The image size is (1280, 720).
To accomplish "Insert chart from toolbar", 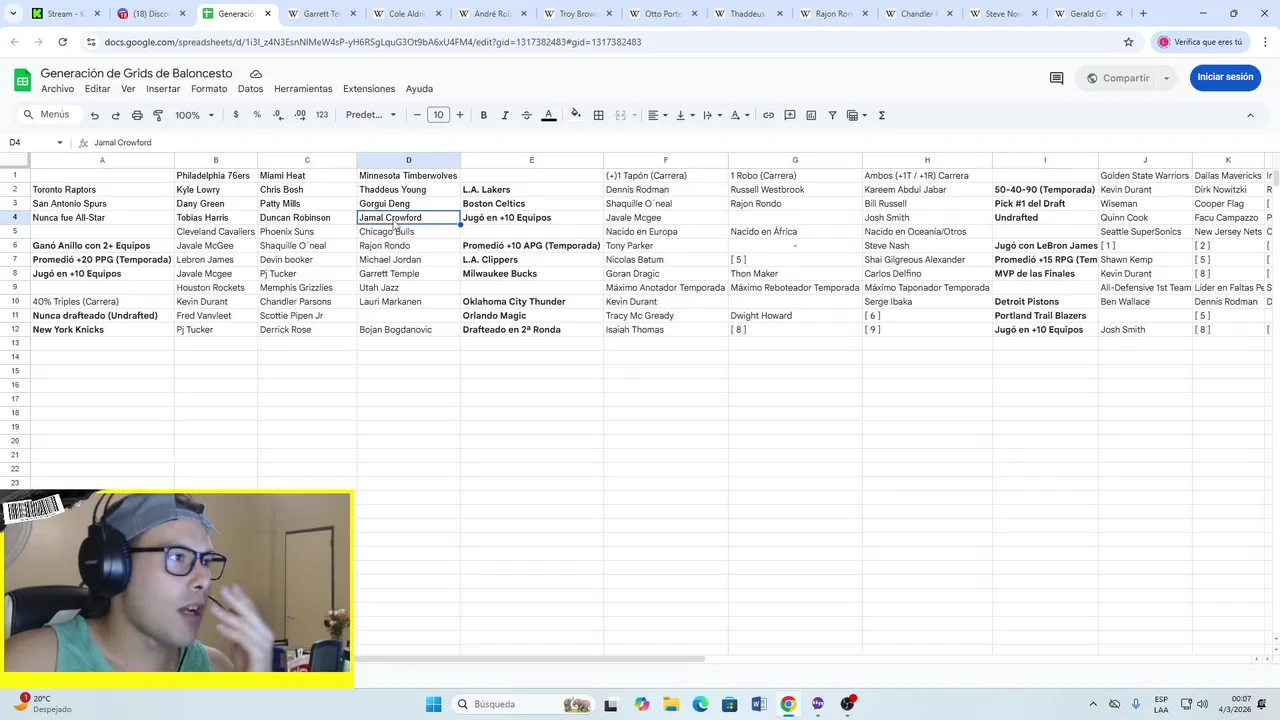I will pos(811,115).
